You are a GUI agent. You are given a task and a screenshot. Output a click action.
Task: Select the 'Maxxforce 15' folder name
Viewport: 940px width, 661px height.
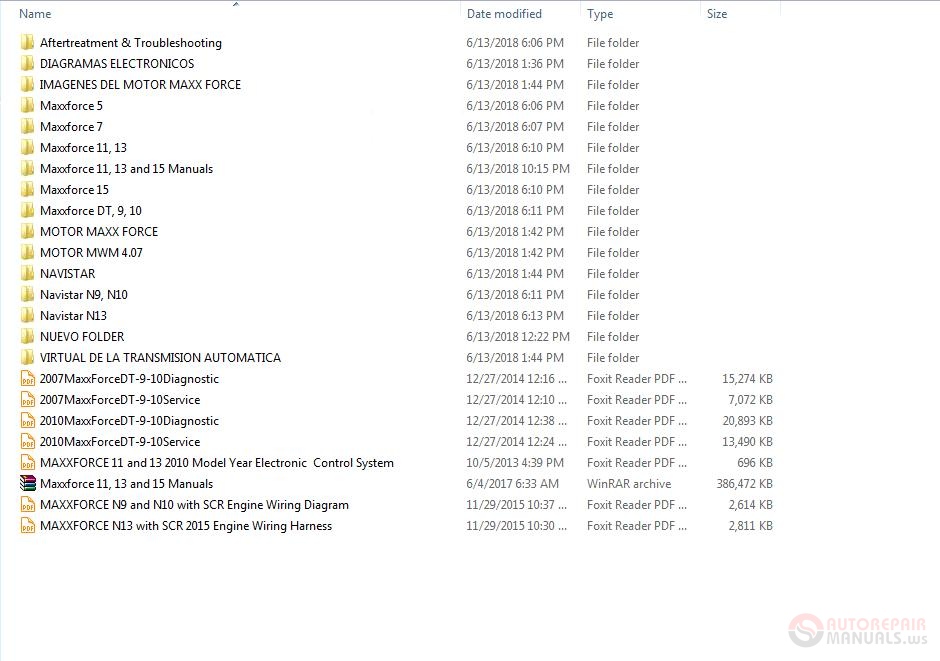click(x=74, y=189)
